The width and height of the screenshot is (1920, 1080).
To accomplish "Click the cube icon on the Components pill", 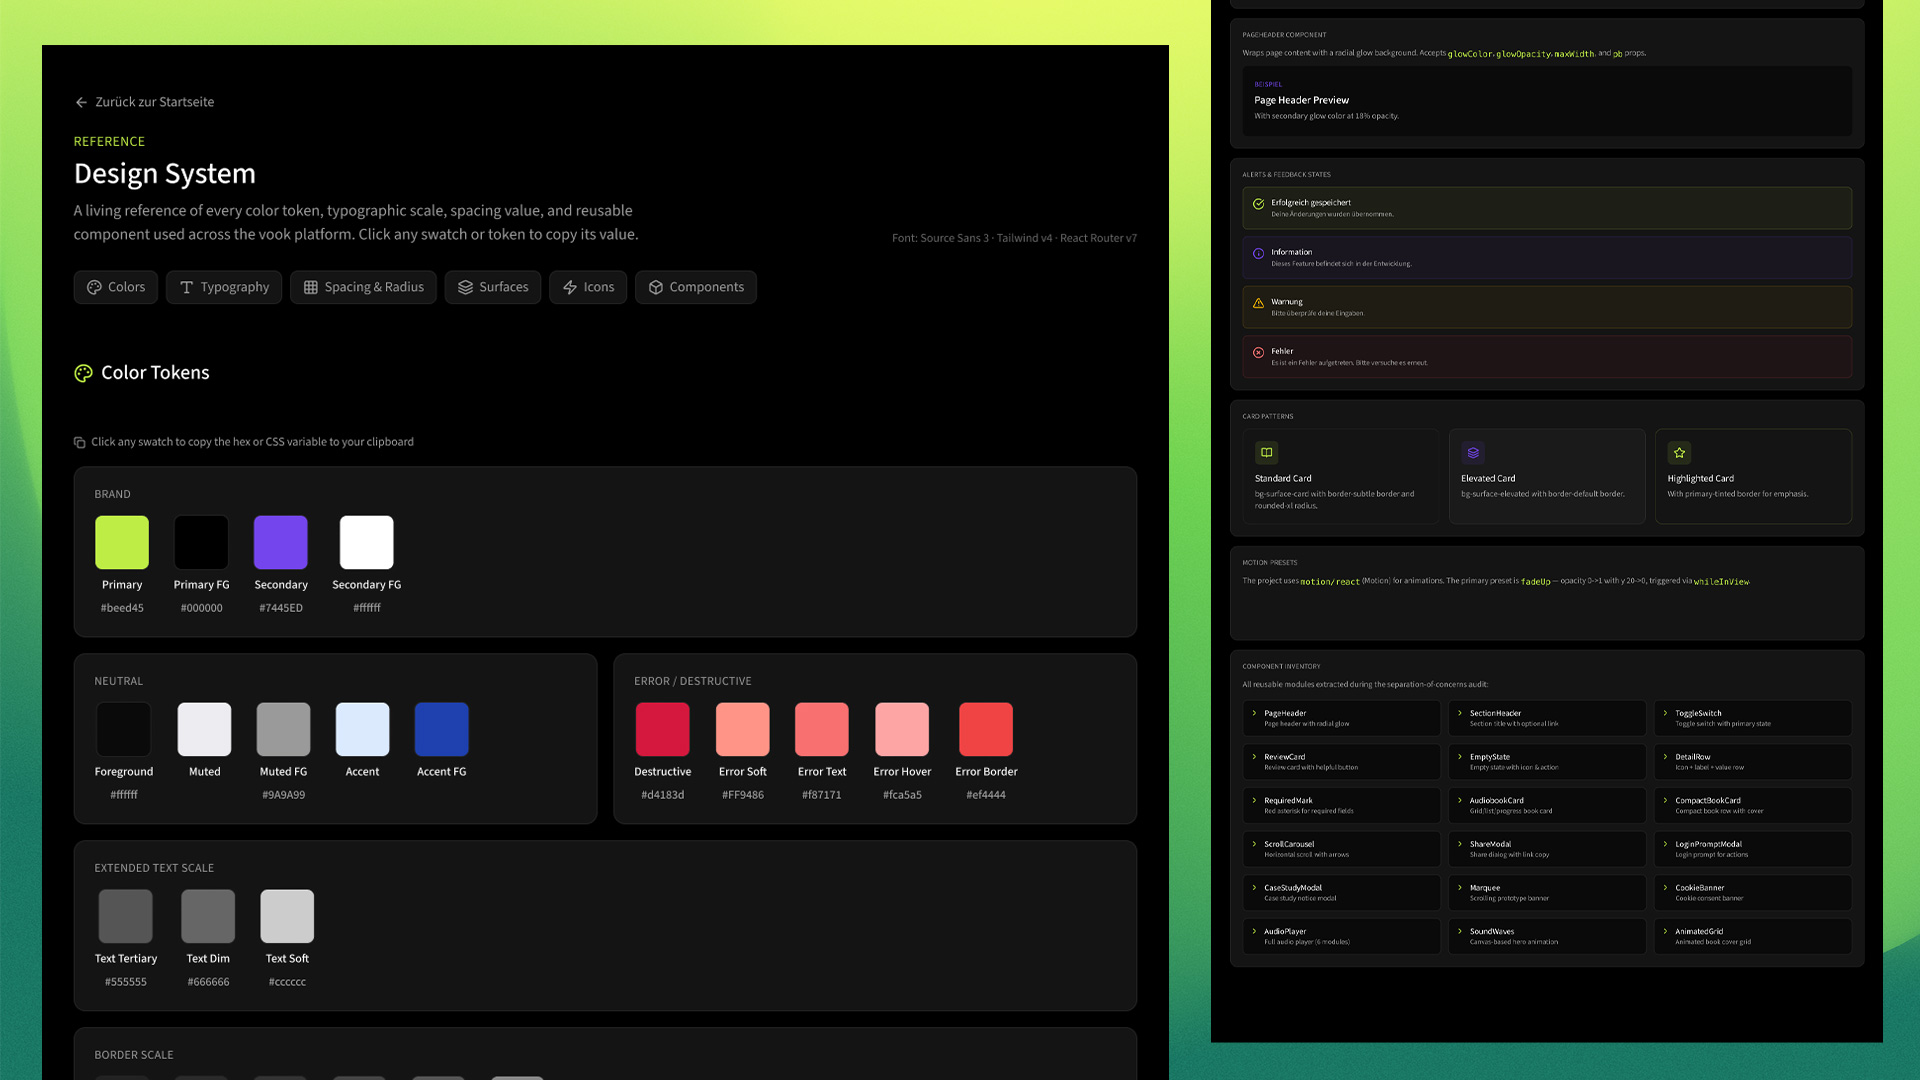I will 655,287.
